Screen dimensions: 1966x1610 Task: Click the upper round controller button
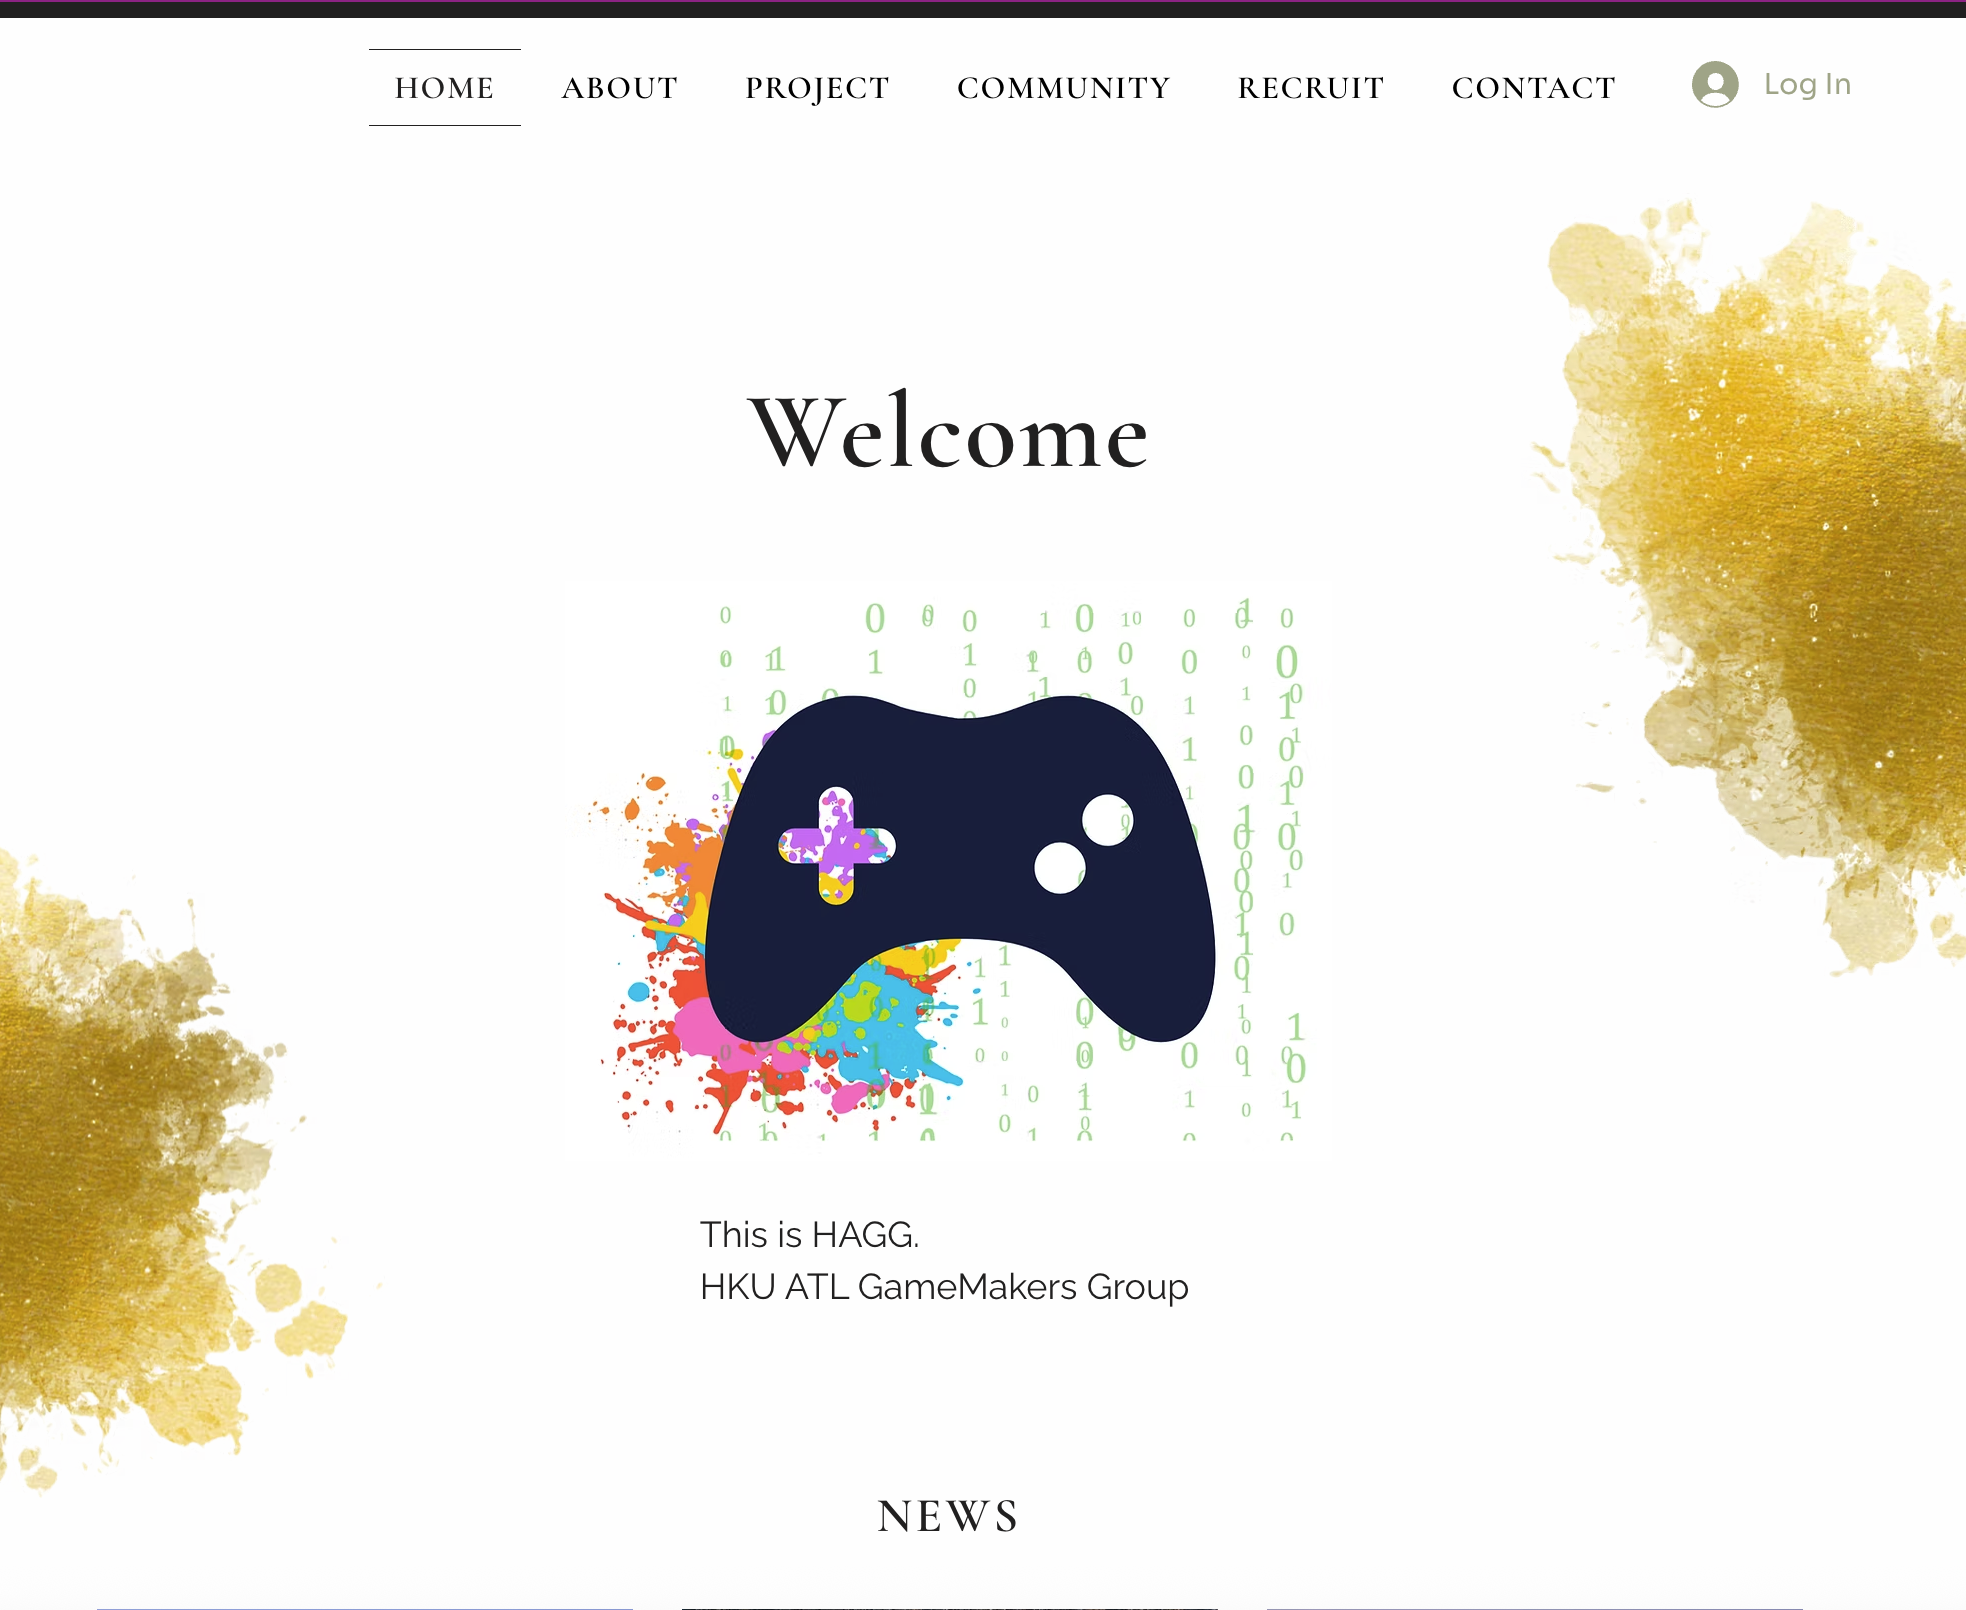tap(1107, 820)
